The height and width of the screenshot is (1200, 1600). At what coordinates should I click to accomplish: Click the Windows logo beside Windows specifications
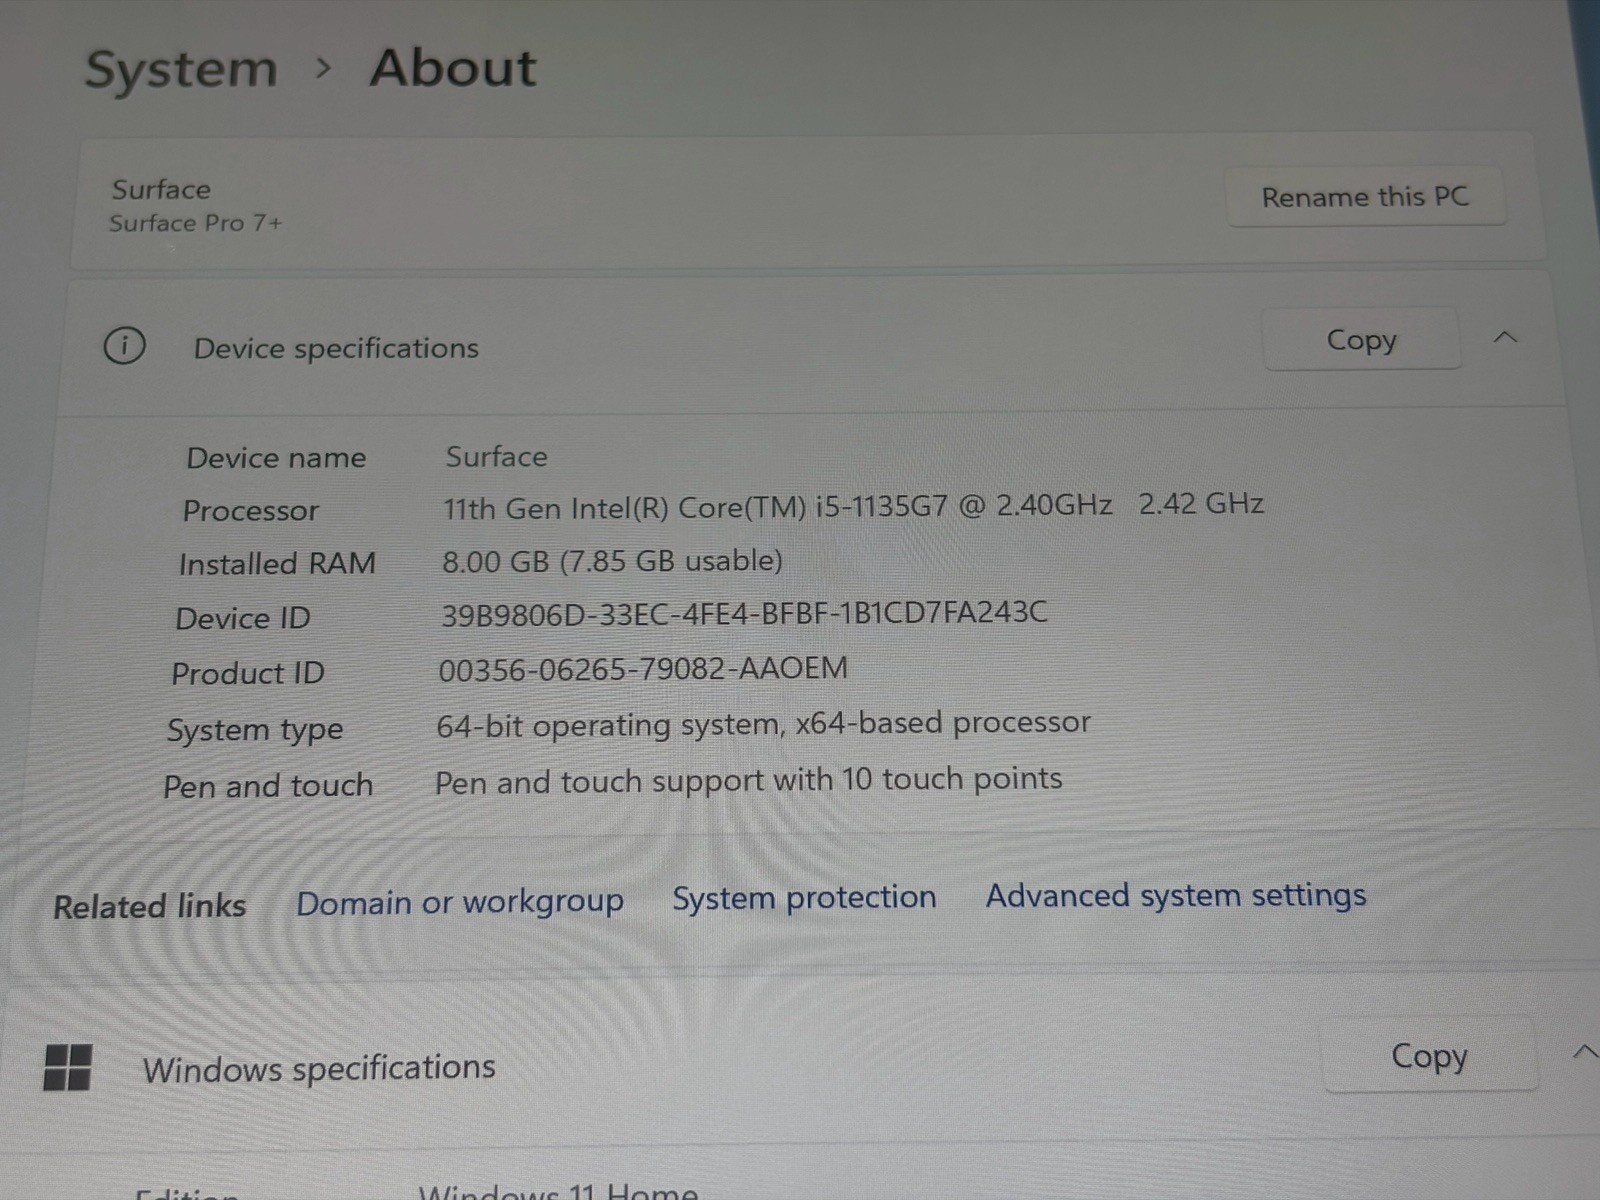(68, 1067)
